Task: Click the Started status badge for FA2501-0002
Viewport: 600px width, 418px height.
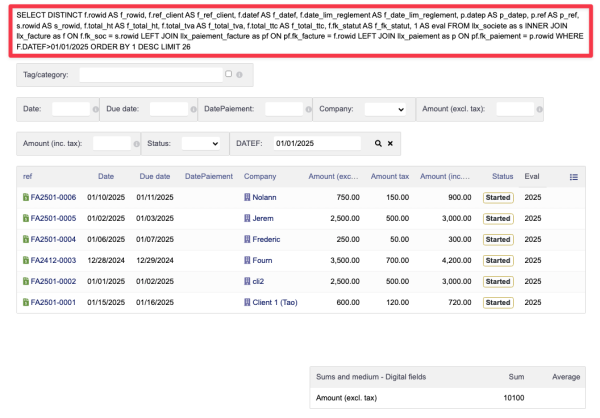Action: click(x=497, y=282)
